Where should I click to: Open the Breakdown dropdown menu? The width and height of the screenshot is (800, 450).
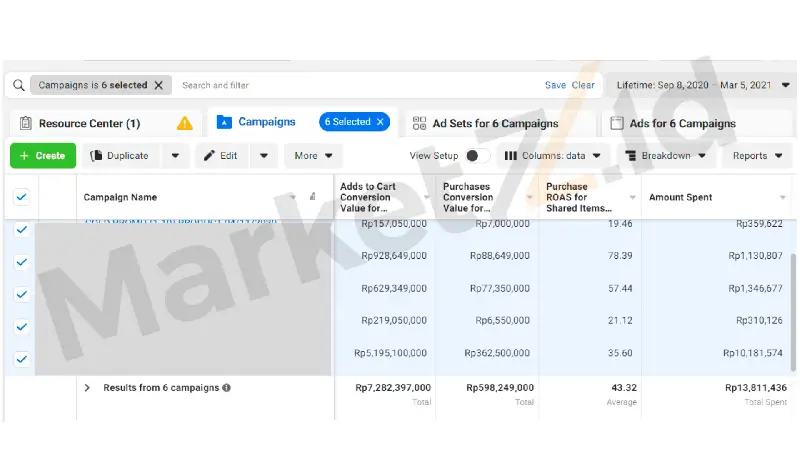[665, 156]
